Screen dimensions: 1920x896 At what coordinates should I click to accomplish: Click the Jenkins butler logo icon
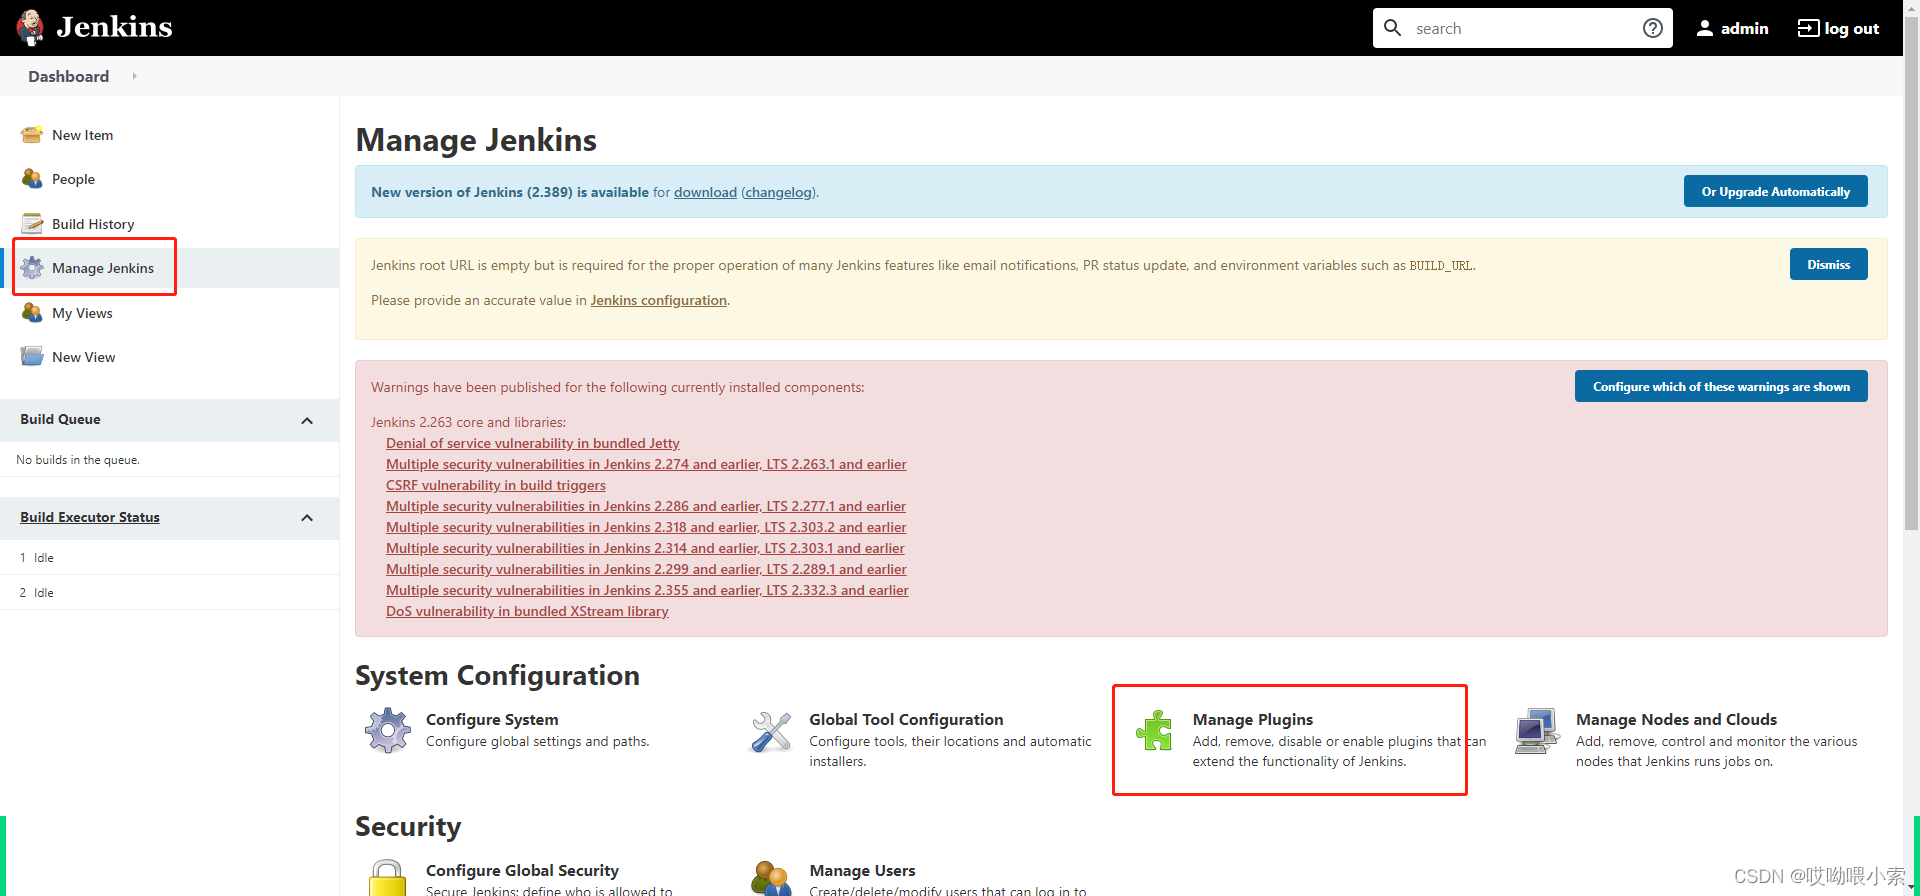(x=31, y=28)
